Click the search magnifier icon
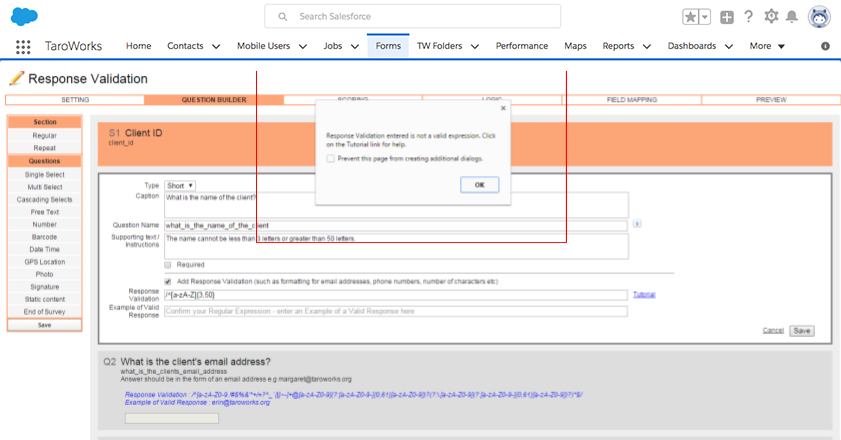The height and width of the screenshot is (440, 841). point(283,17)
